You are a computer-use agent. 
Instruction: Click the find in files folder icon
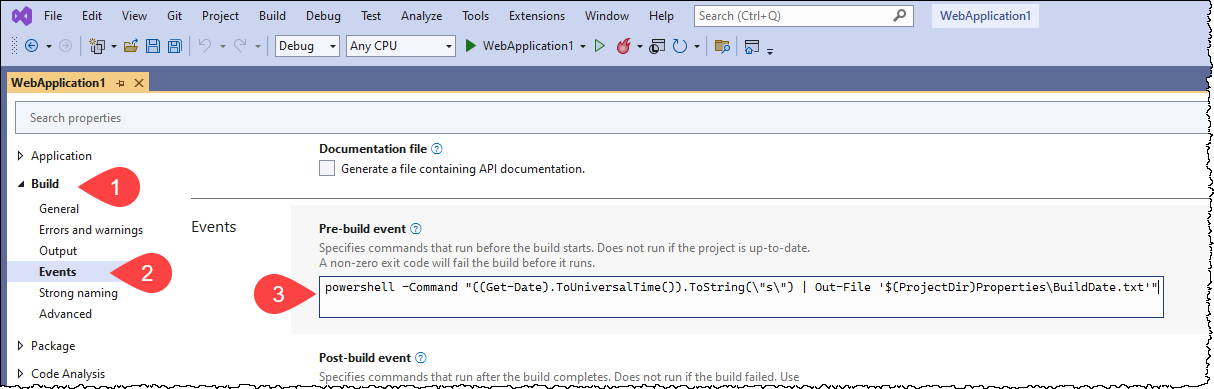(722, 46)
